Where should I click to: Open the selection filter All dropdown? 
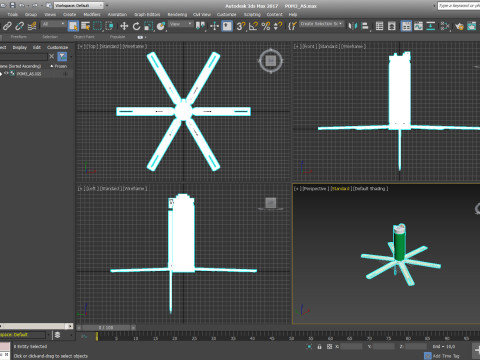53,24
